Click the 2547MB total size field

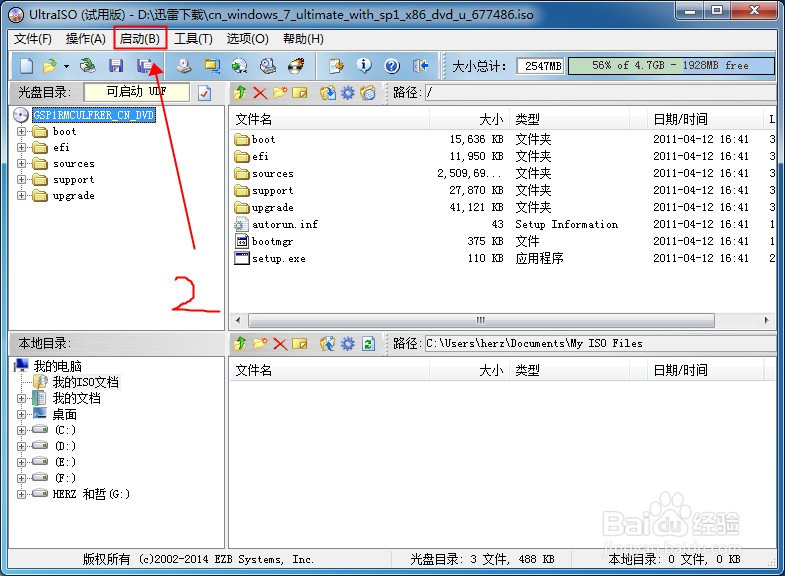coord(540,66)
